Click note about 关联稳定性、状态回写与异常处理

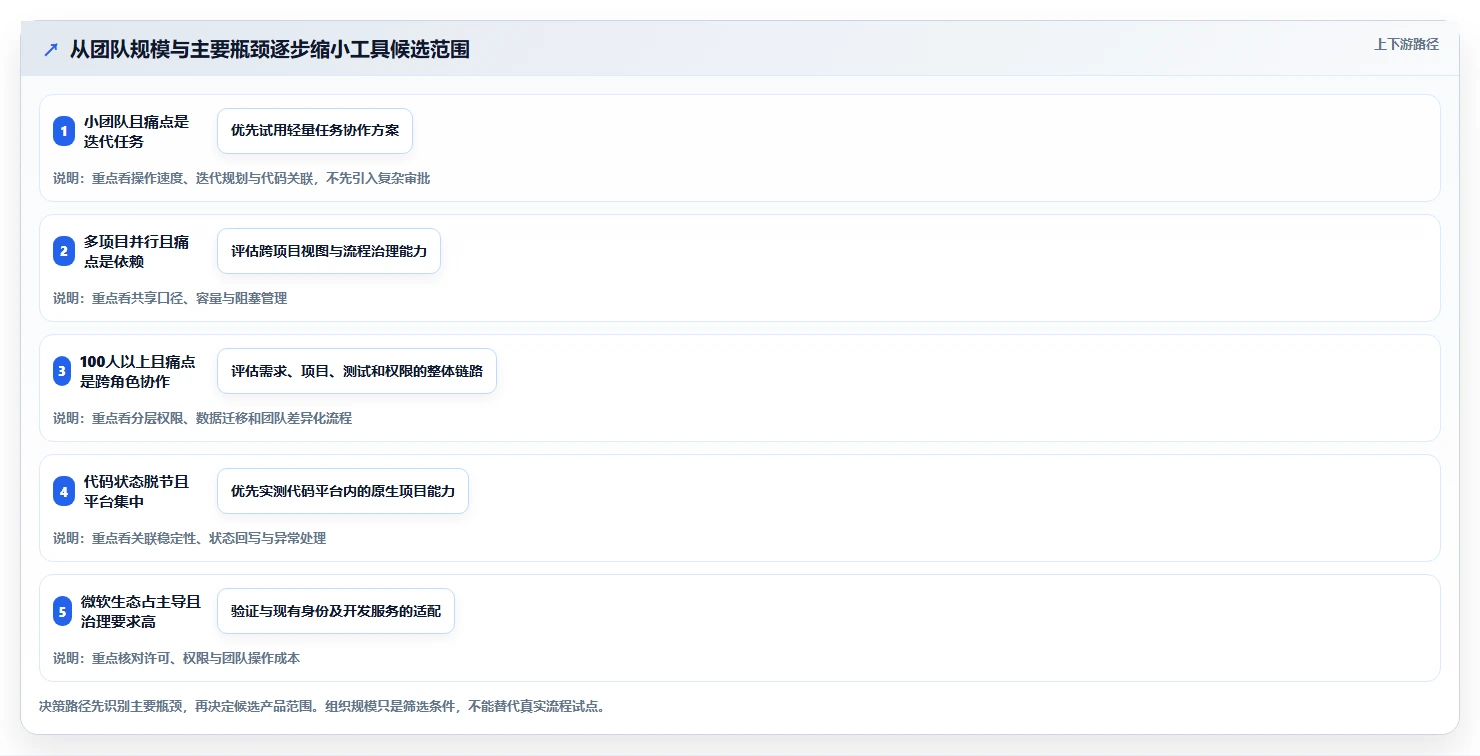[x=189, y=538]
